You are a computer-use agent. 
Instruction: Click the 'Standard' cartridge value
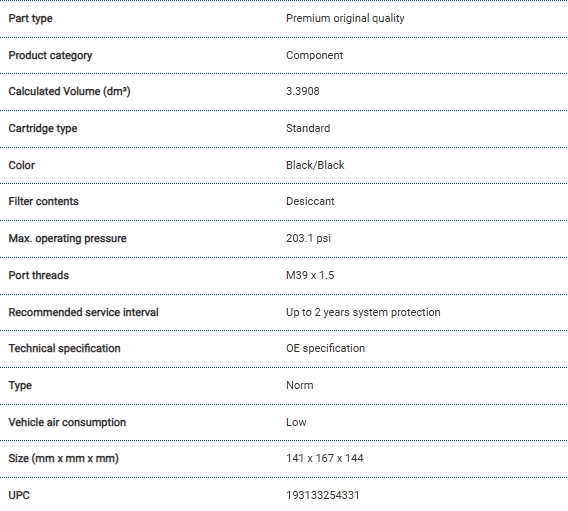[x=308, y=128]
